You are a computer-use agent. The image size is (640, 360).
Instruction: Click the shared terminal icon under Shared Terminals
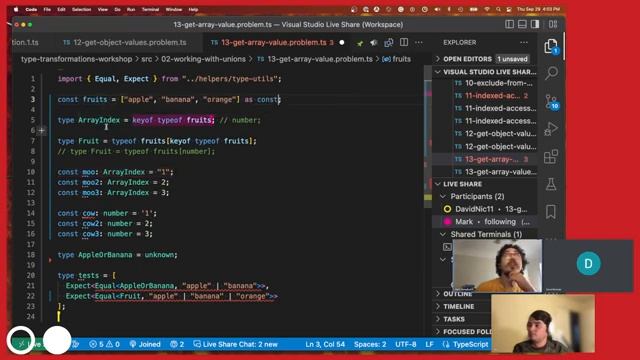pos(447,247)
